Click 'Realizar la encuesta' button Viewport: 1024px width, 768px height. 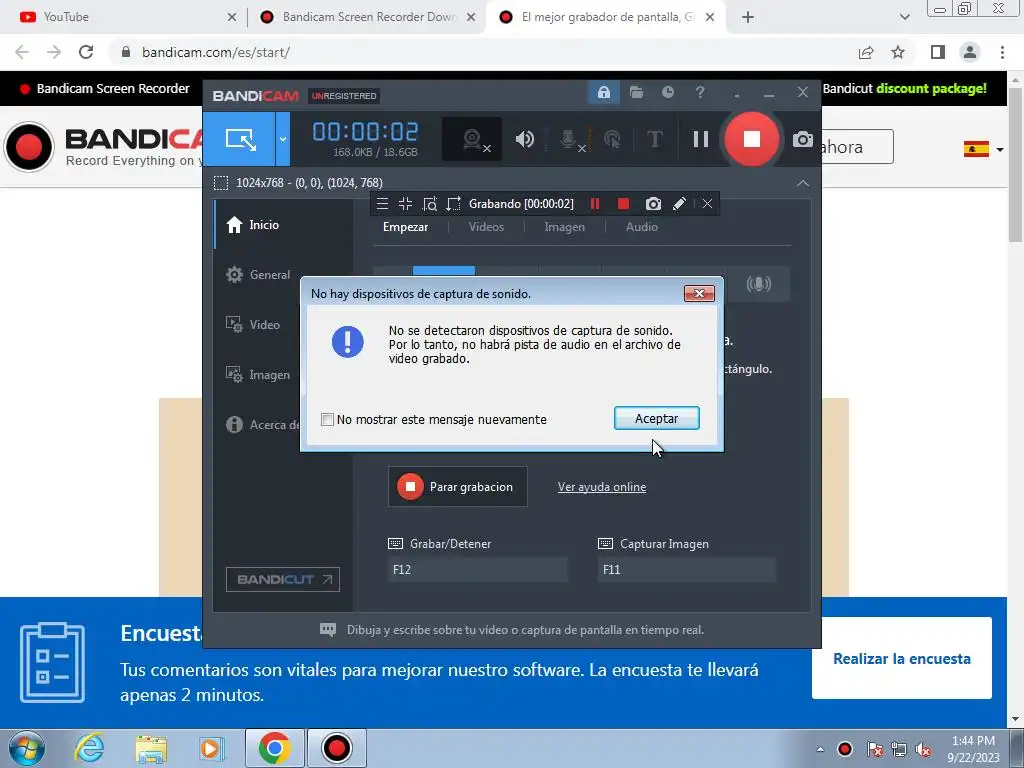click(901, 658)
